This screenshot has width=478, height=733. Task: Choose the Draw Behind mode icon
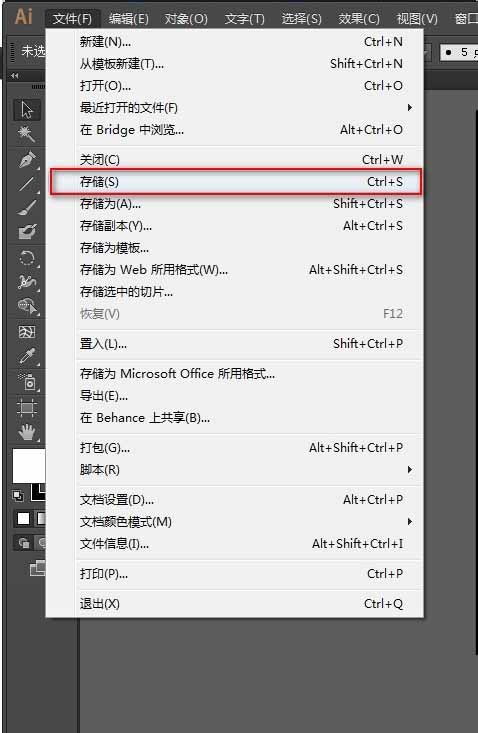click(41, 543)
